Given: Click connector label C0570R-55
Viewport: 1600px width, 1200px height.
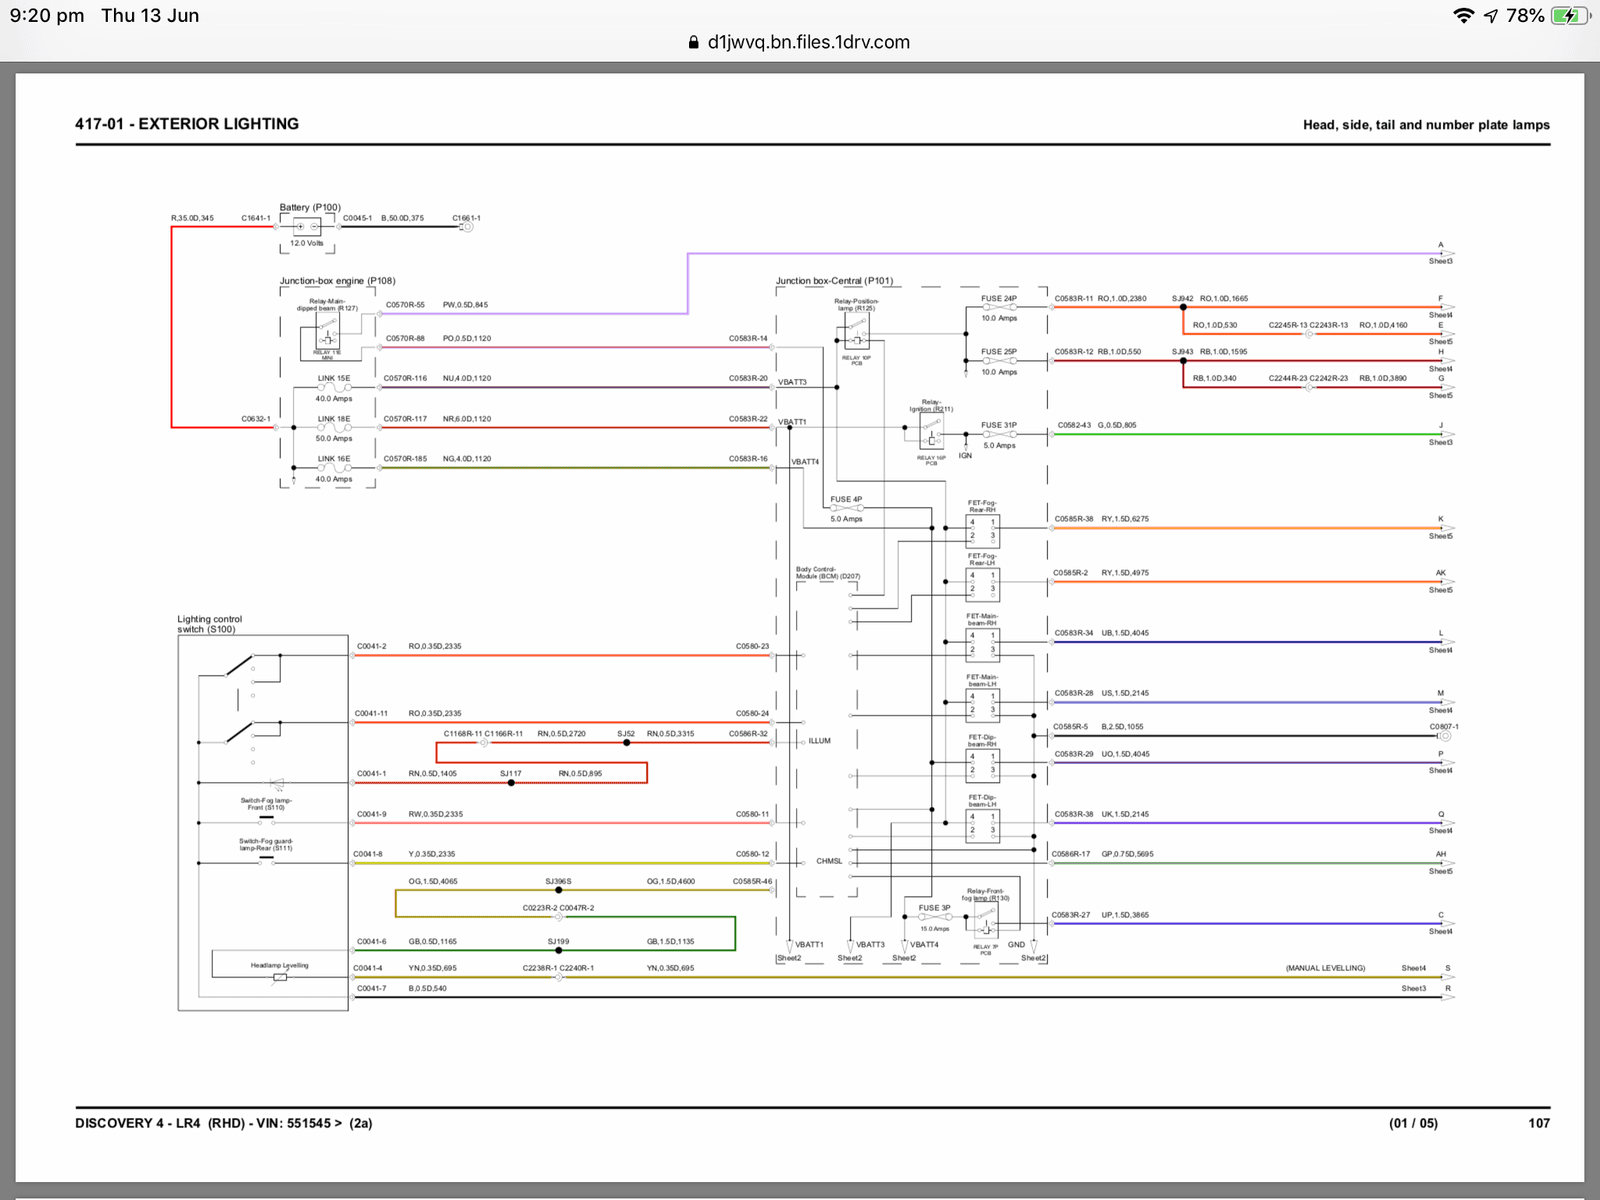Looking at the screenshot, I should (405, 305).
